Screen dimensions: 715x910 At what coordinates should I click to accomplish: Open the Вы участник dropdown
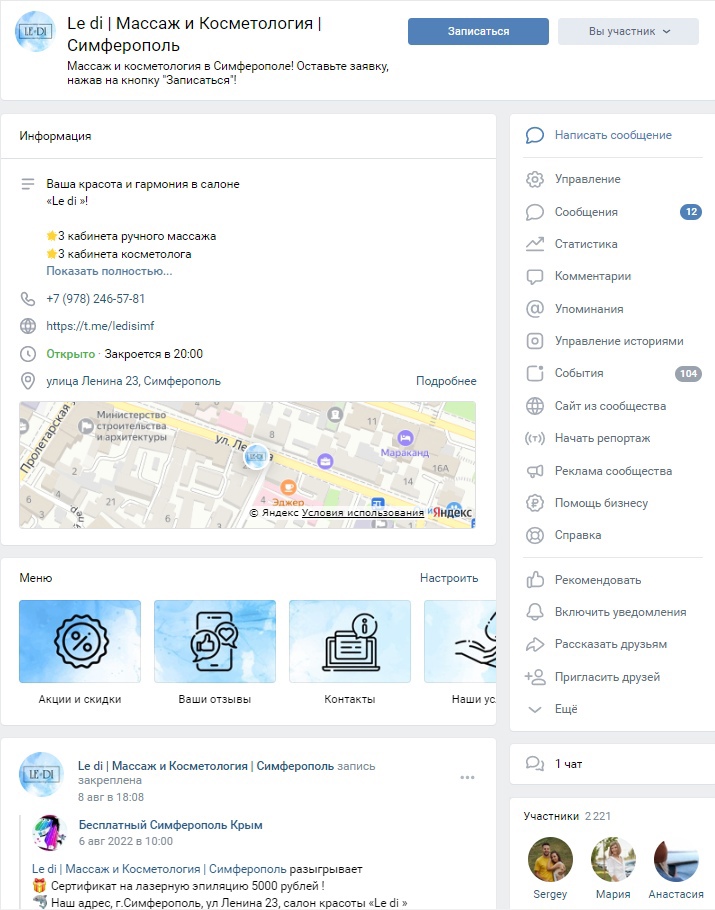[628, 31]
